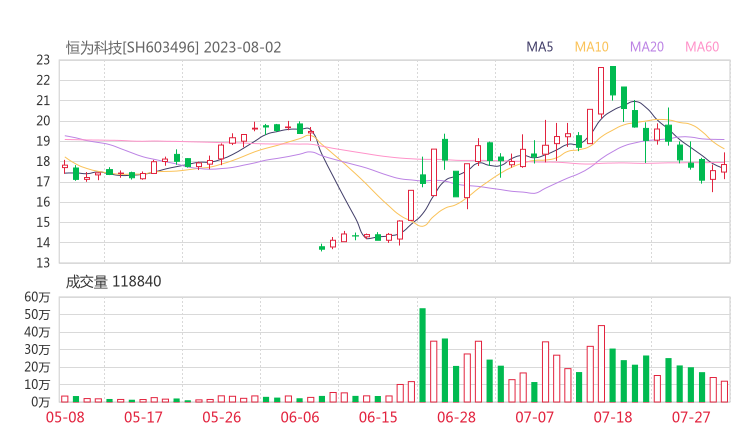Click the 05-26 date label
The image size is (740, 440).
pos(221,417)
